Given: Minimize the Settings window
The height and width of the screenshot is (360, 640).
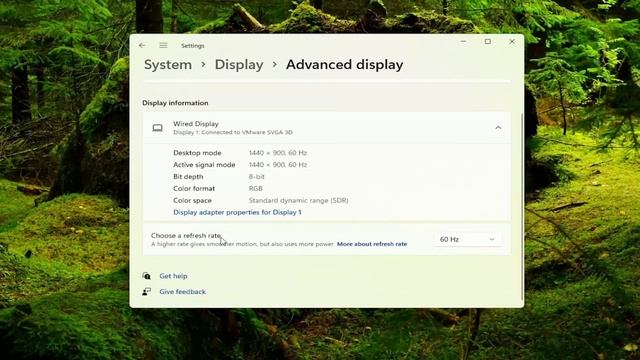Looking at the screenshot, I should [x=463, y=41].
